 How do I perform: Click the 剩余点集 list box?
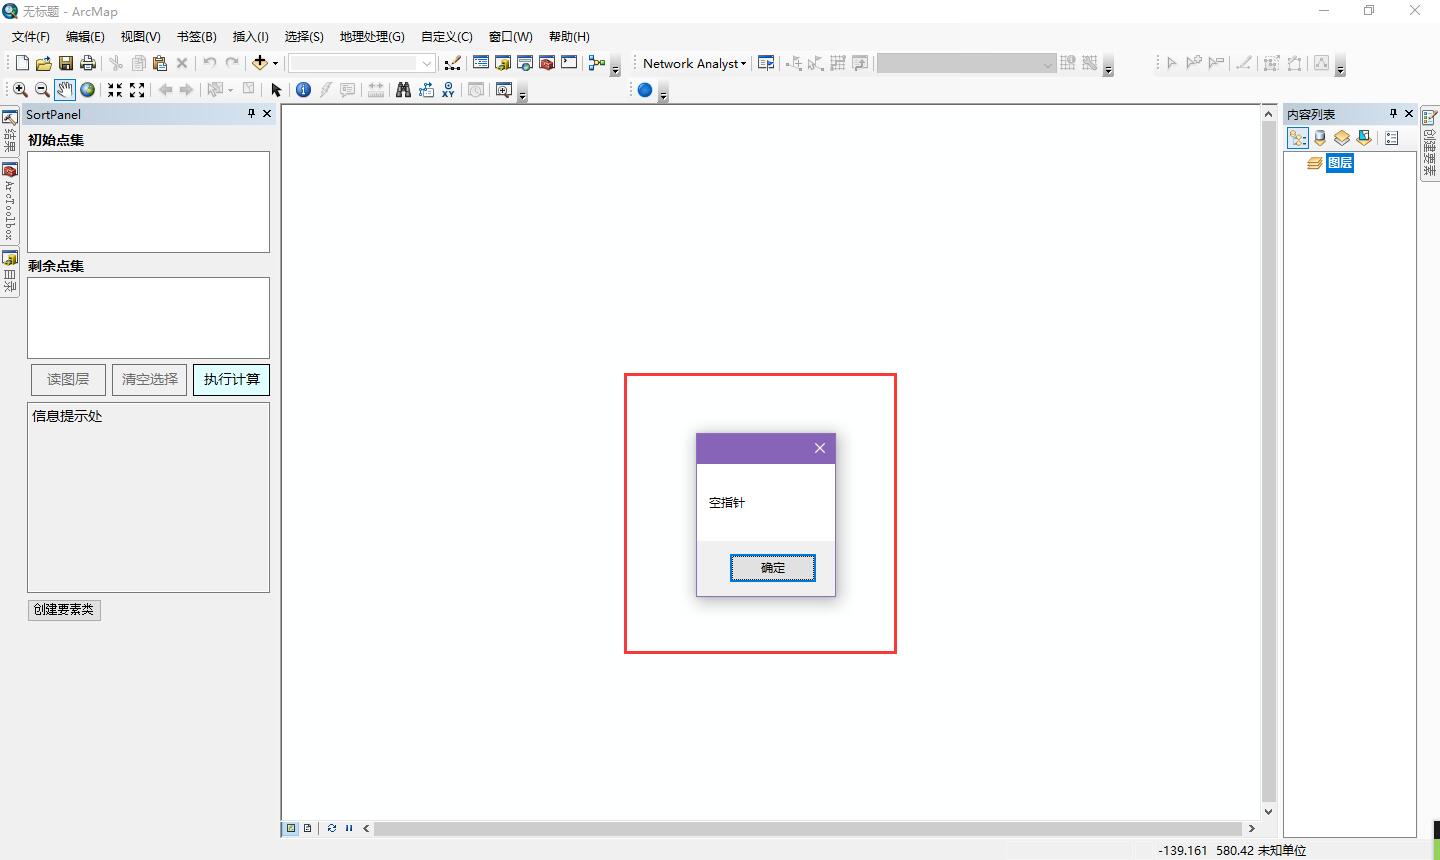(148, 318)
